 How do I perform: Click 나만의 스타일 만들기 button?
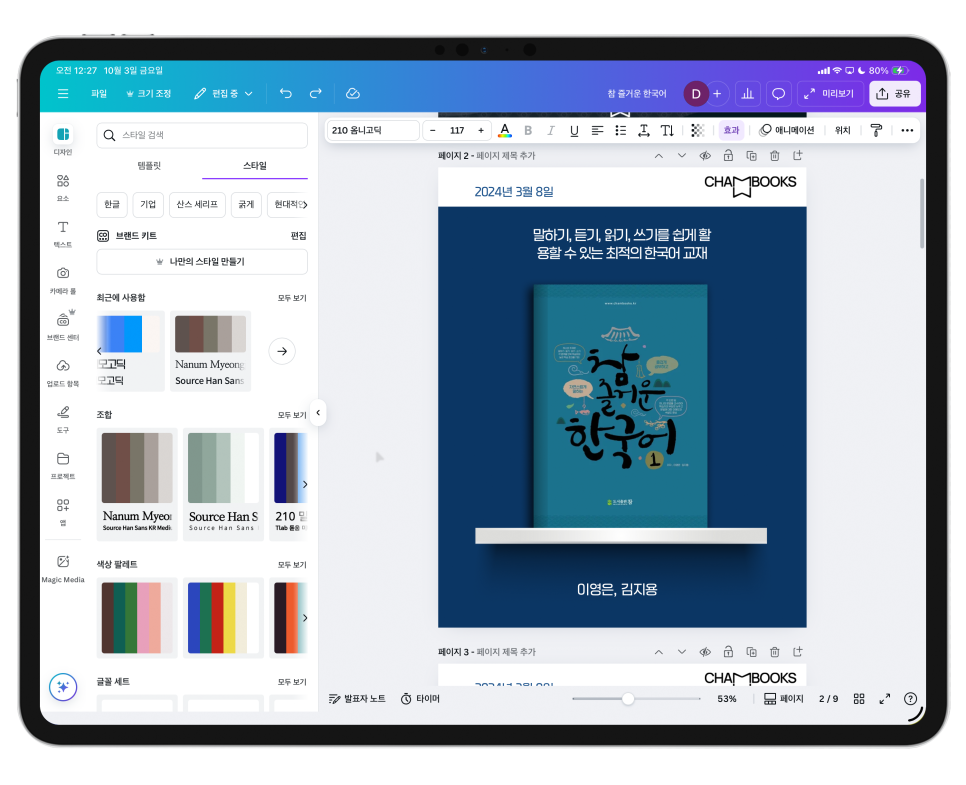click(202, 262)
